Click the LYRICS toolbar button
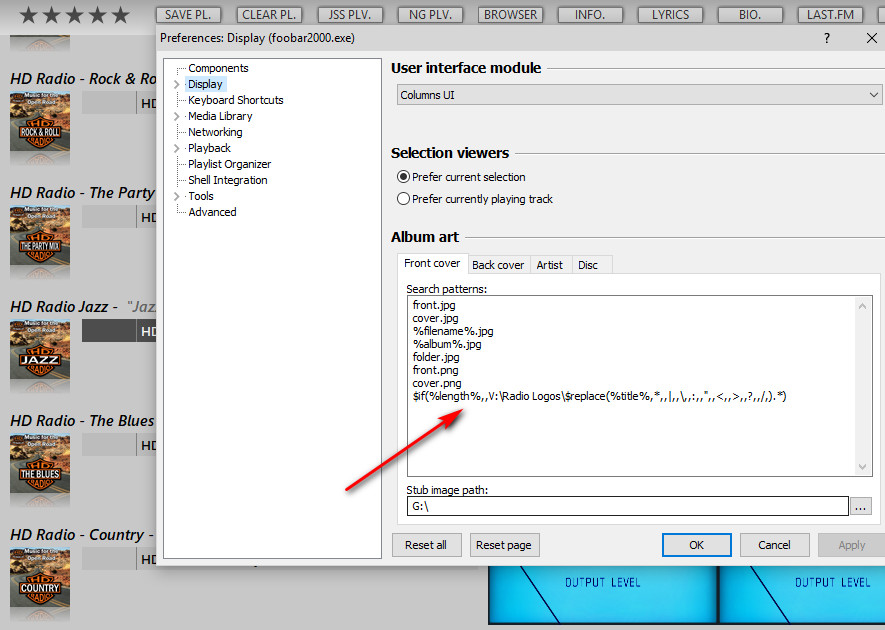 coord(670,15)
